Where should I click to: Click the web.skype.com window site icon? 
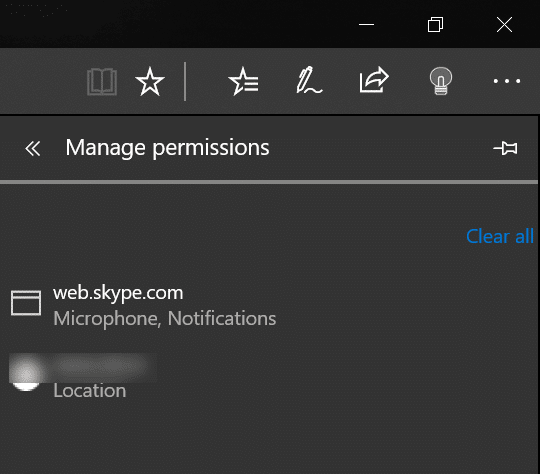click(26, 303)
